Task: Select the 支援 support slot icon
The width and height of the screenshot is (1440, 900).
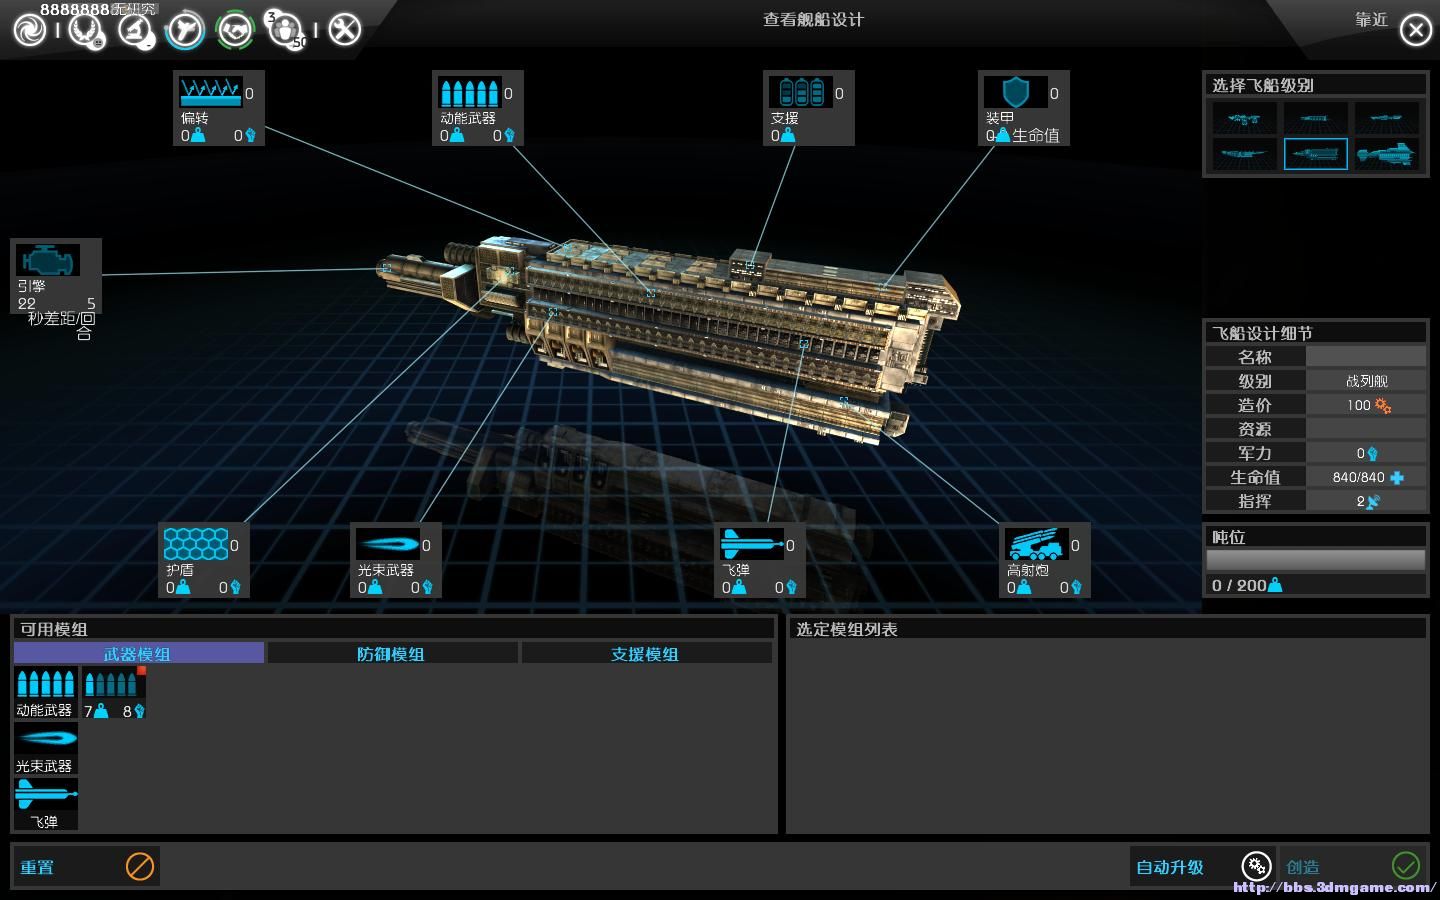Action: pos(801,93)
